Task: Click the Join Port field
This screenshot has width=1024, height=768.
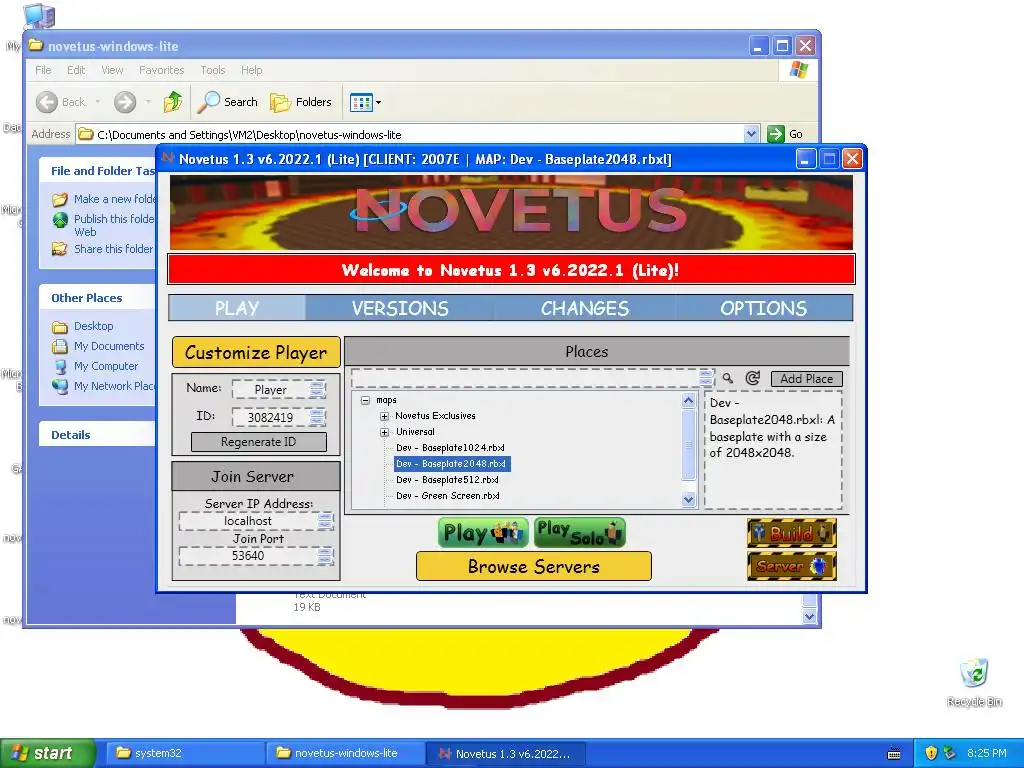Action: click(x=256, y=556)
